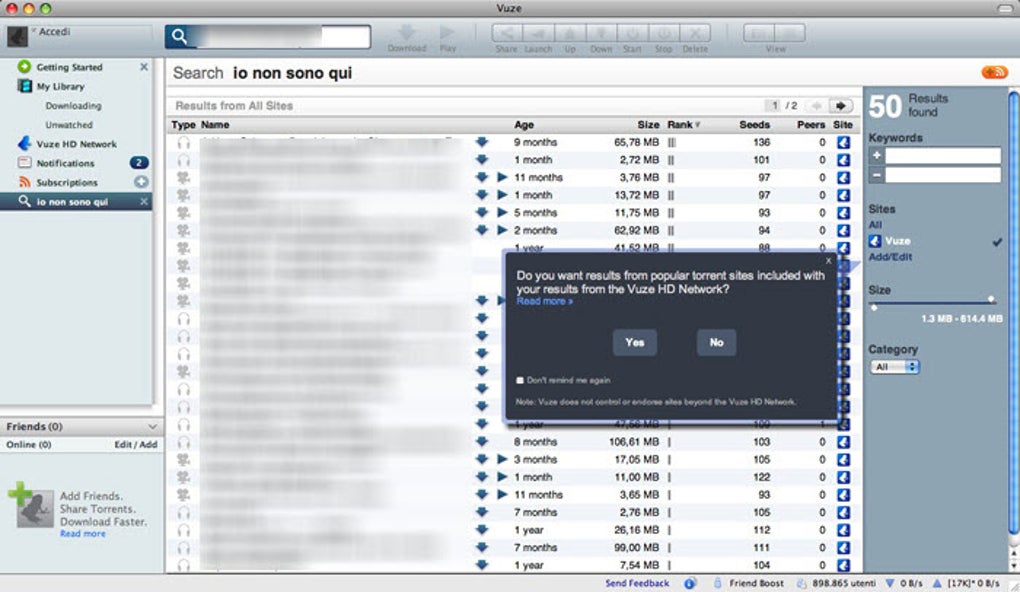This screenshot has width=1020, height=592.
Task: Click the View toolbar button
Action: (x=775, y=33)
